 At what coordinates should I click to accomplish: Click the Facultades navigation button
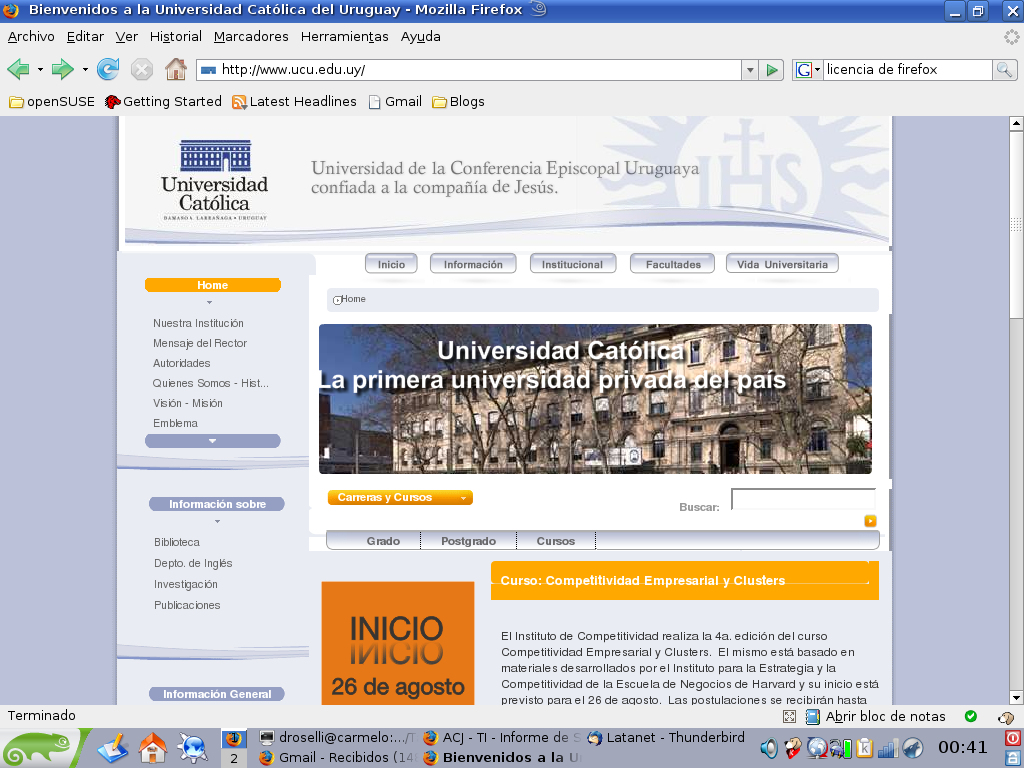tap(673, 264)
